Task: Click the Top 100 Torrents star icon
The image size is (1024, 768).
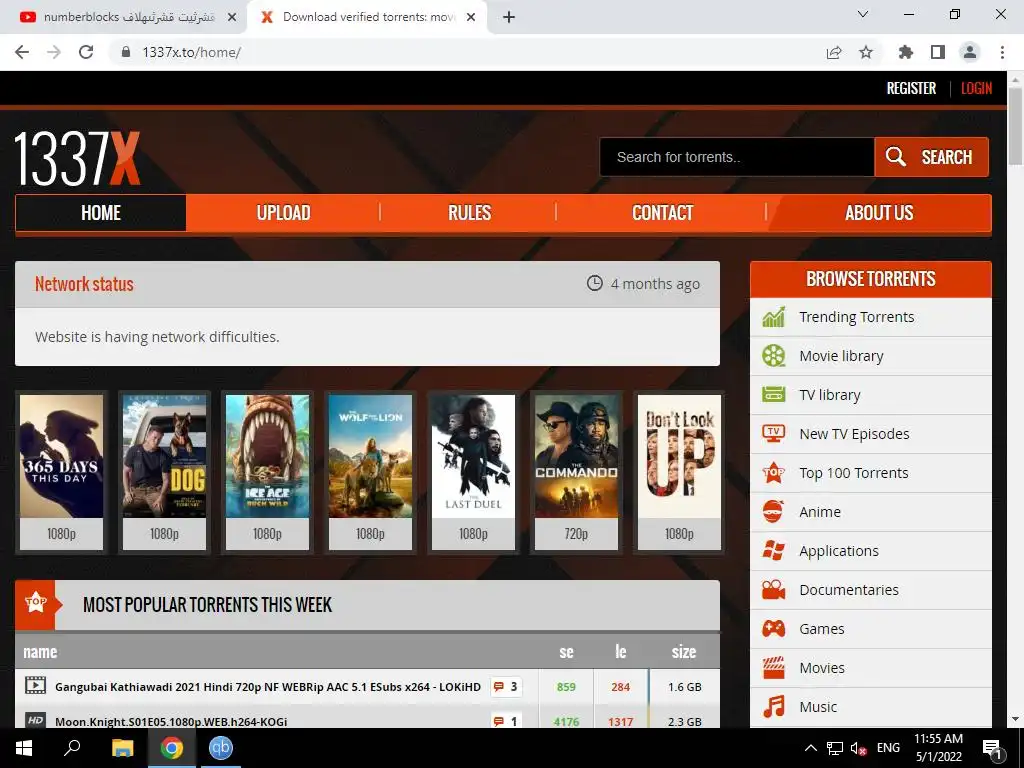Action: point(773,472)
